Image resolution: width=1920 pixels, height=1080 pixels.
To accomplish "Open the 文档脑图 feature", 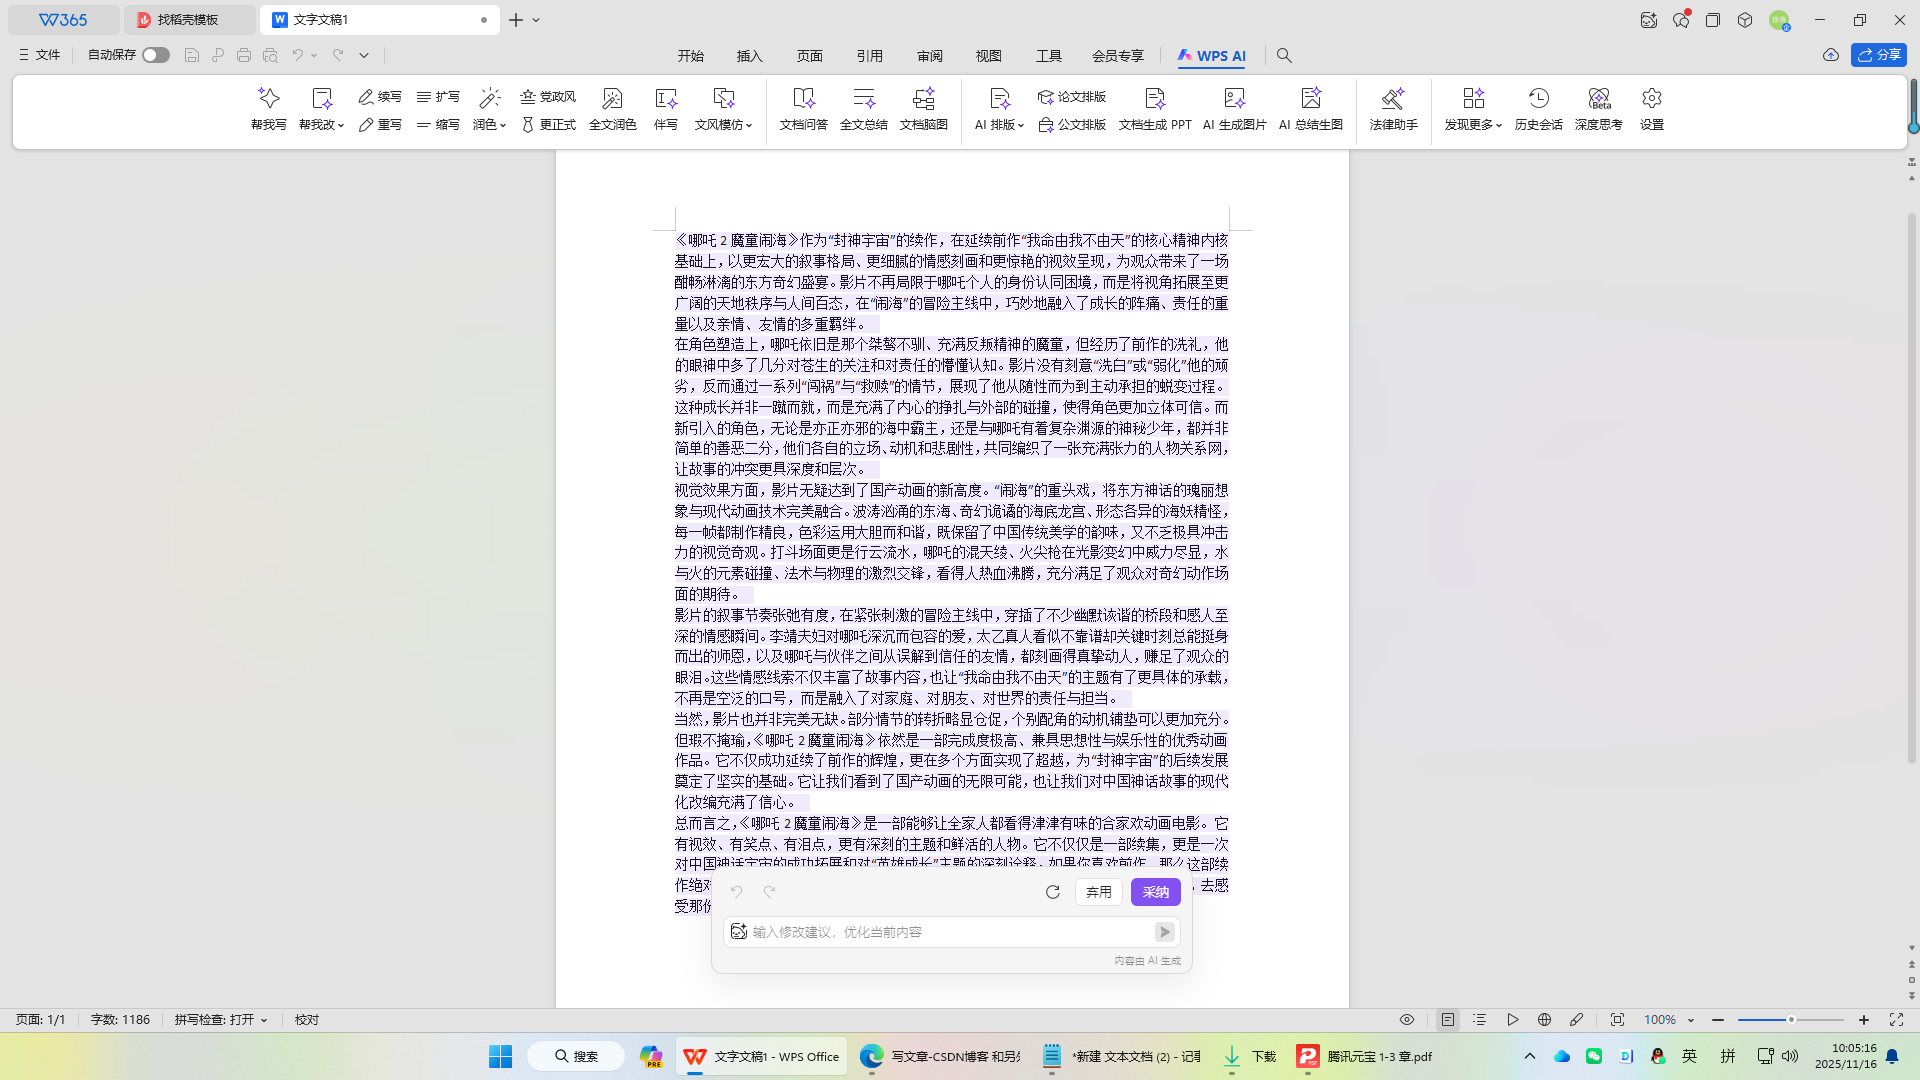I will [923, 110].
